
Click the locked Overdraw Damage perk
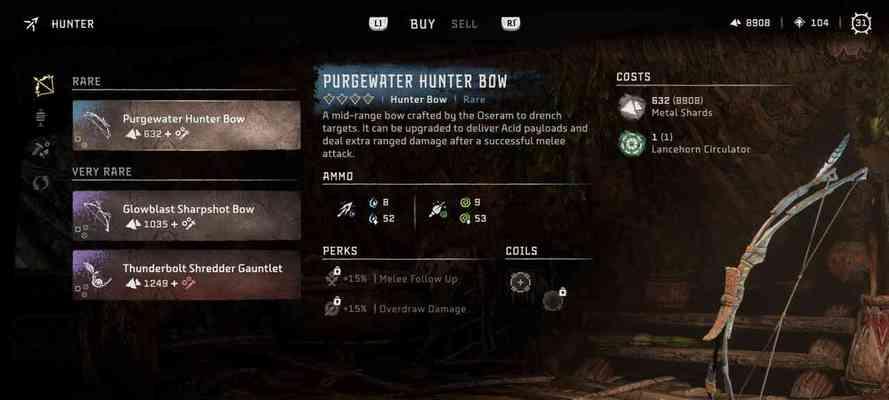point(395,308)
